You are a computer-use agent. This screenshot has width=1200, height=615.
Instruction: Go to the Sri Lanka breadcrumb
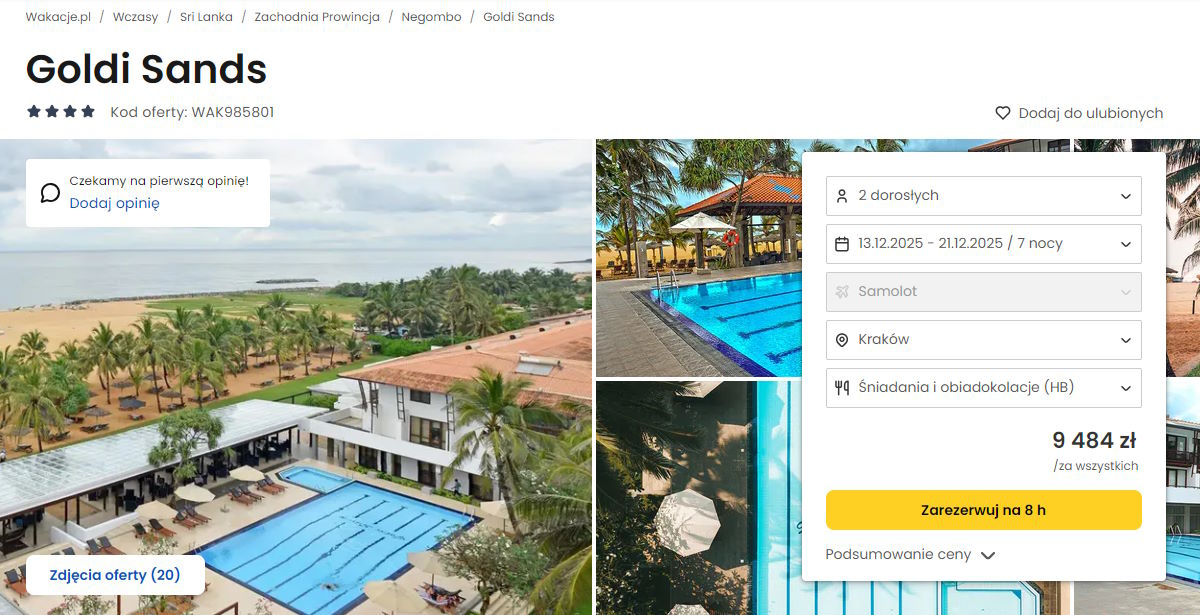point(206,17)
